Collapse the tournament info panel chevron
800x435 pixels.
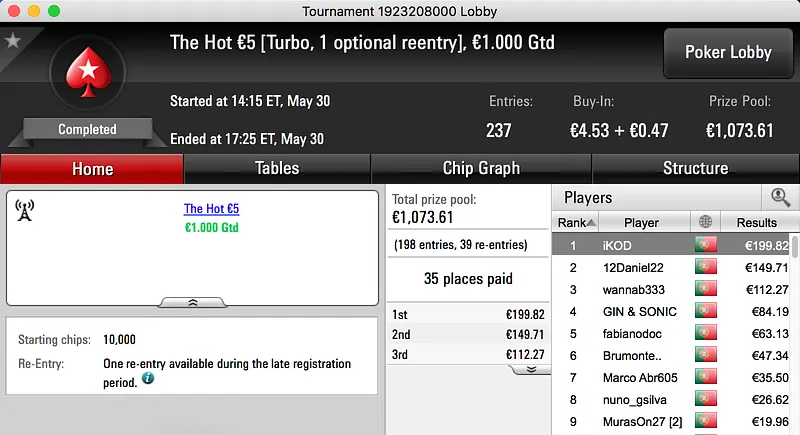(193, 301)
